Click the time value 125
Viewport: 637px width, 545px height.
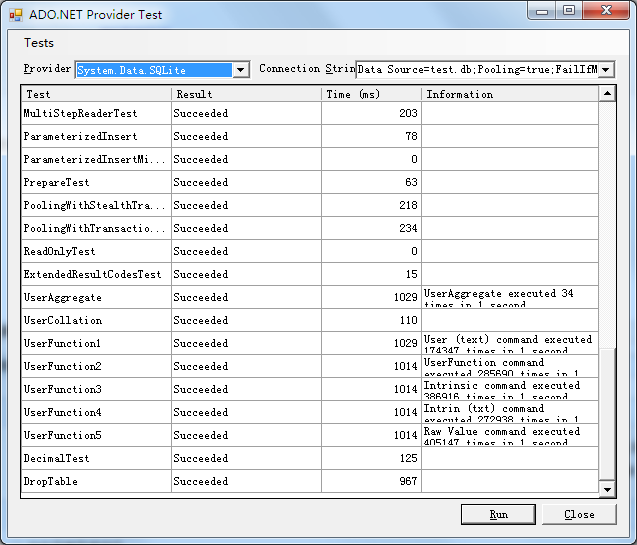(x=408, y=458)
